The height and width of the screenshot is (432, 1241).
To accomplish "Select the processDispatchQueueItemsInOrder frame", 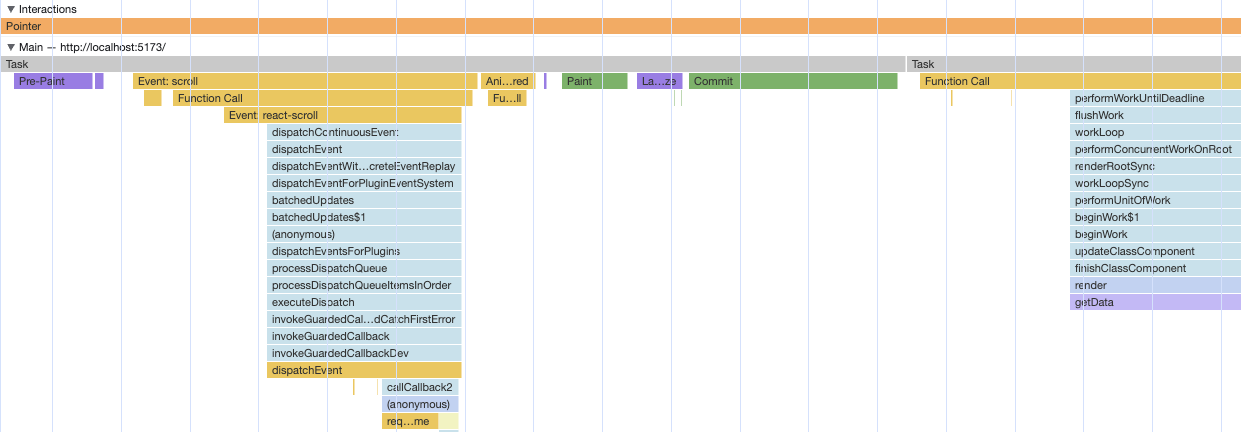I will tap(364, 285).
